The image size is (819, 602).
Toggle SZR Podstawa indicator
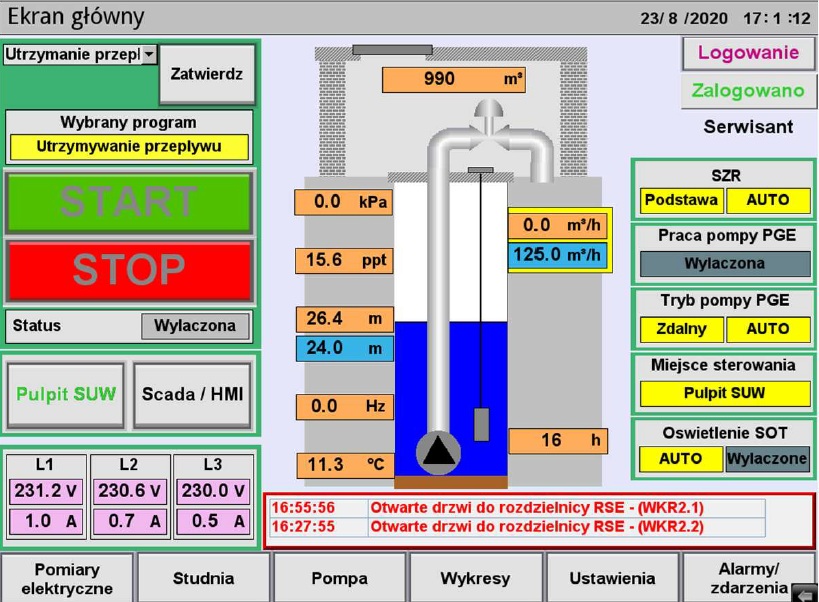click(682, 200)
